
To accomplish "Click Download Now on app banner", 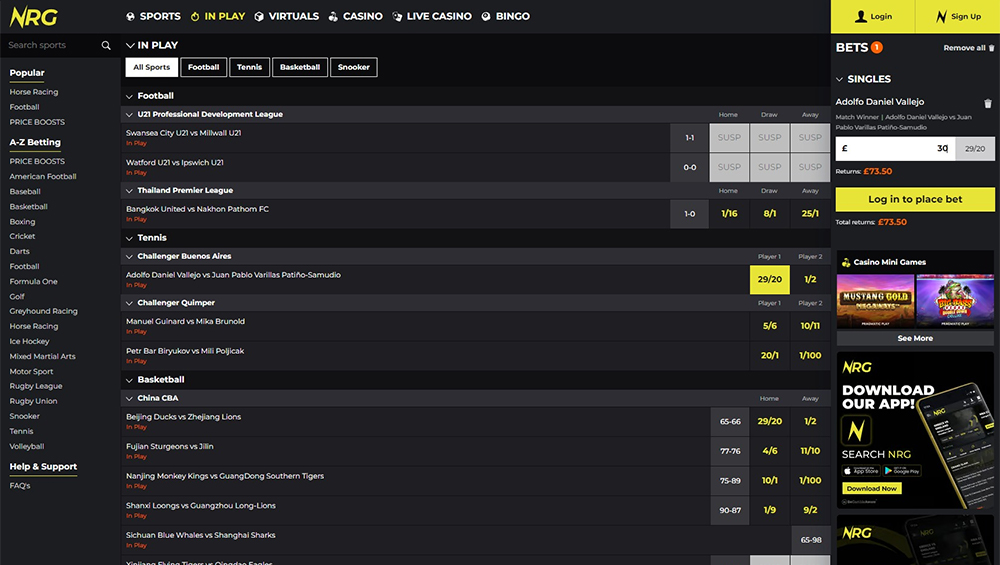I will (x=872, y=488).
